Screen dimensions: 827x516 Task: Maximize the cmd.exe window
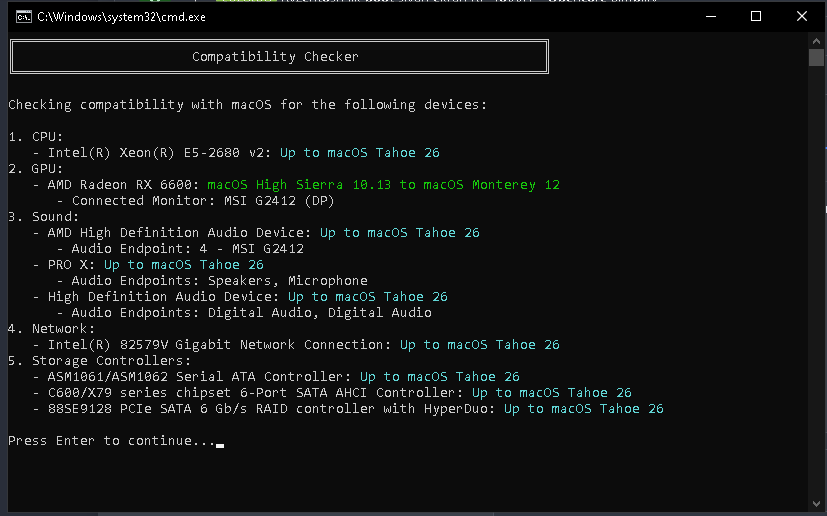pos(756,16)
